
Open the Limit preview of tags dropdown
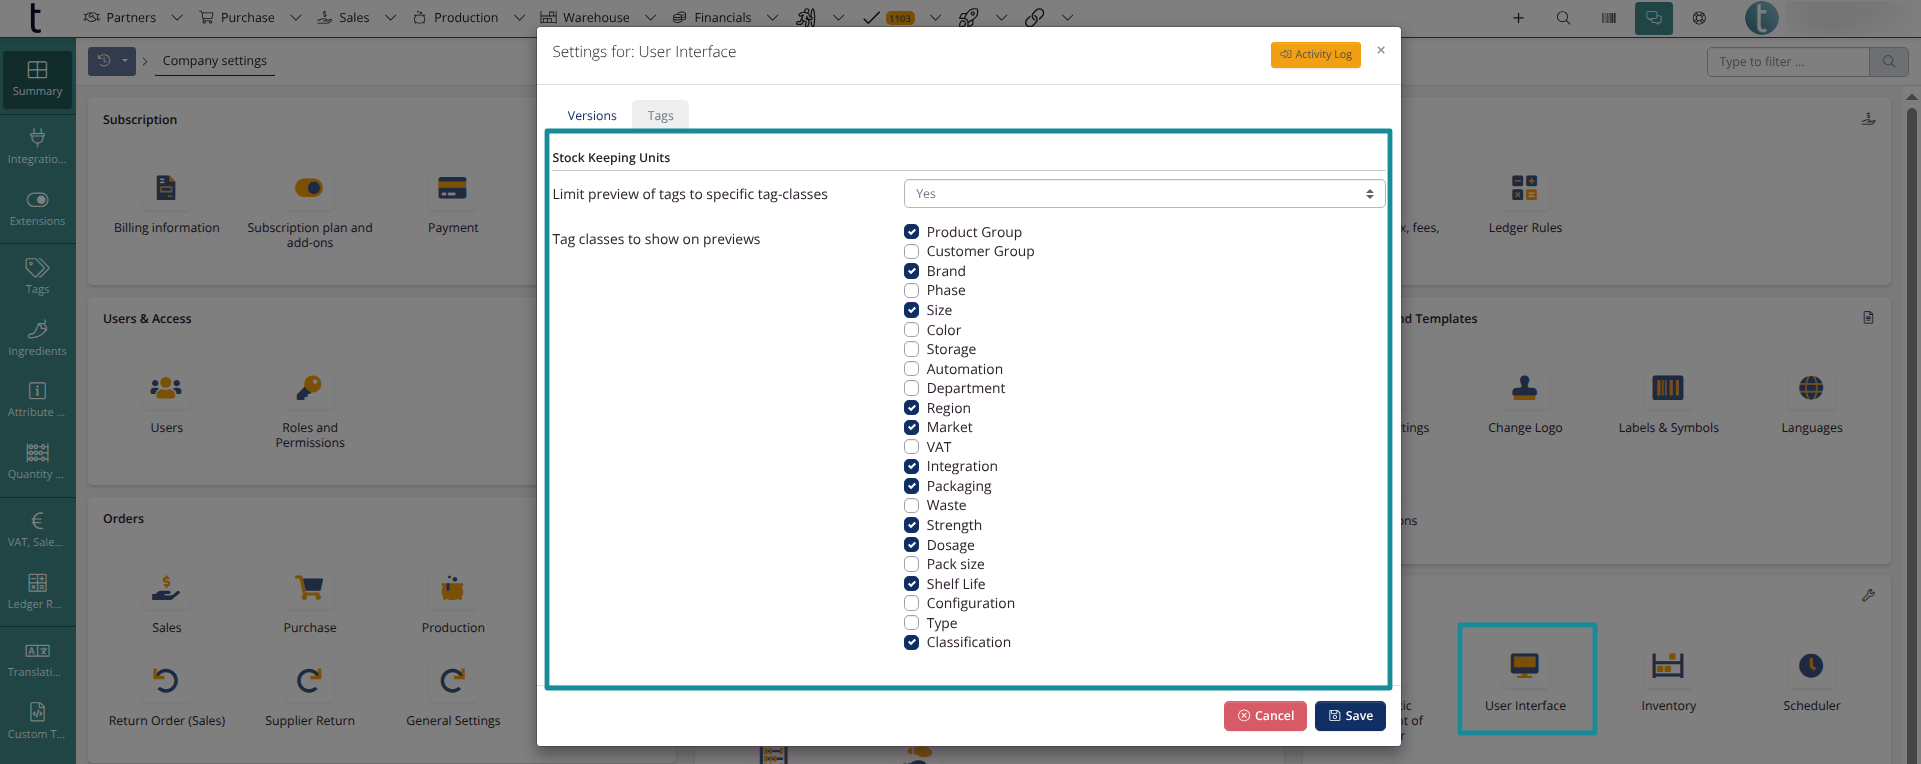pyautogui.click(x=1144, y=194)
